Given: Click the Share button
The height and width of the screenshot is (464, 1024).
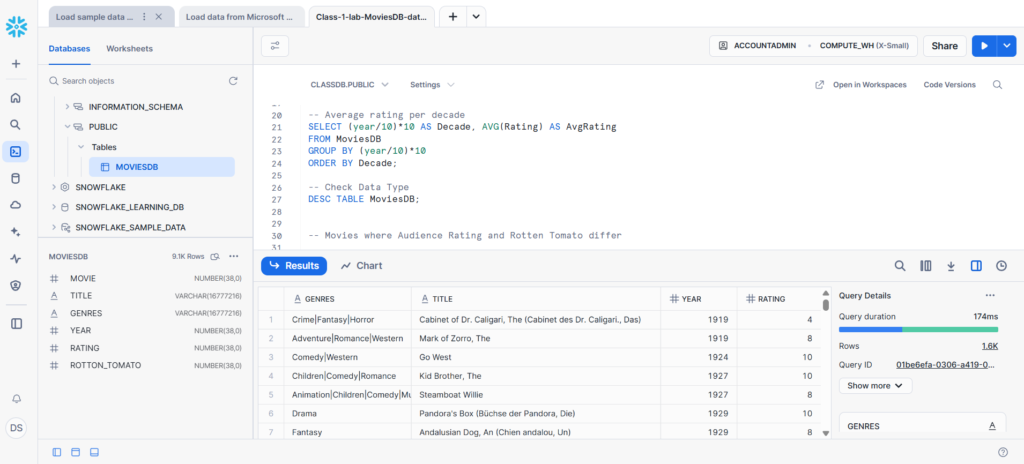Looking at the screenshot, I should 944,46.
